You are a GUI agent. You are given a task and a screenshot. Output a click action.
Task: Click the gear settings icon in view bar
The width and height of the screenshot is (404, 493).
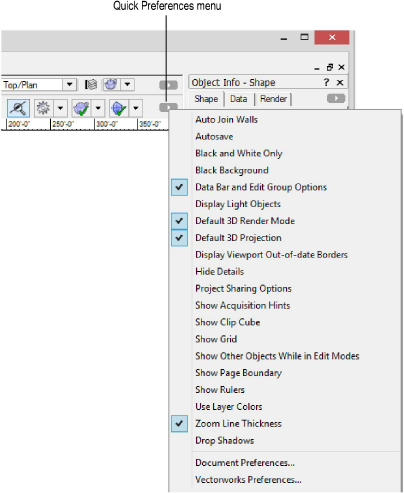point(43,108)
